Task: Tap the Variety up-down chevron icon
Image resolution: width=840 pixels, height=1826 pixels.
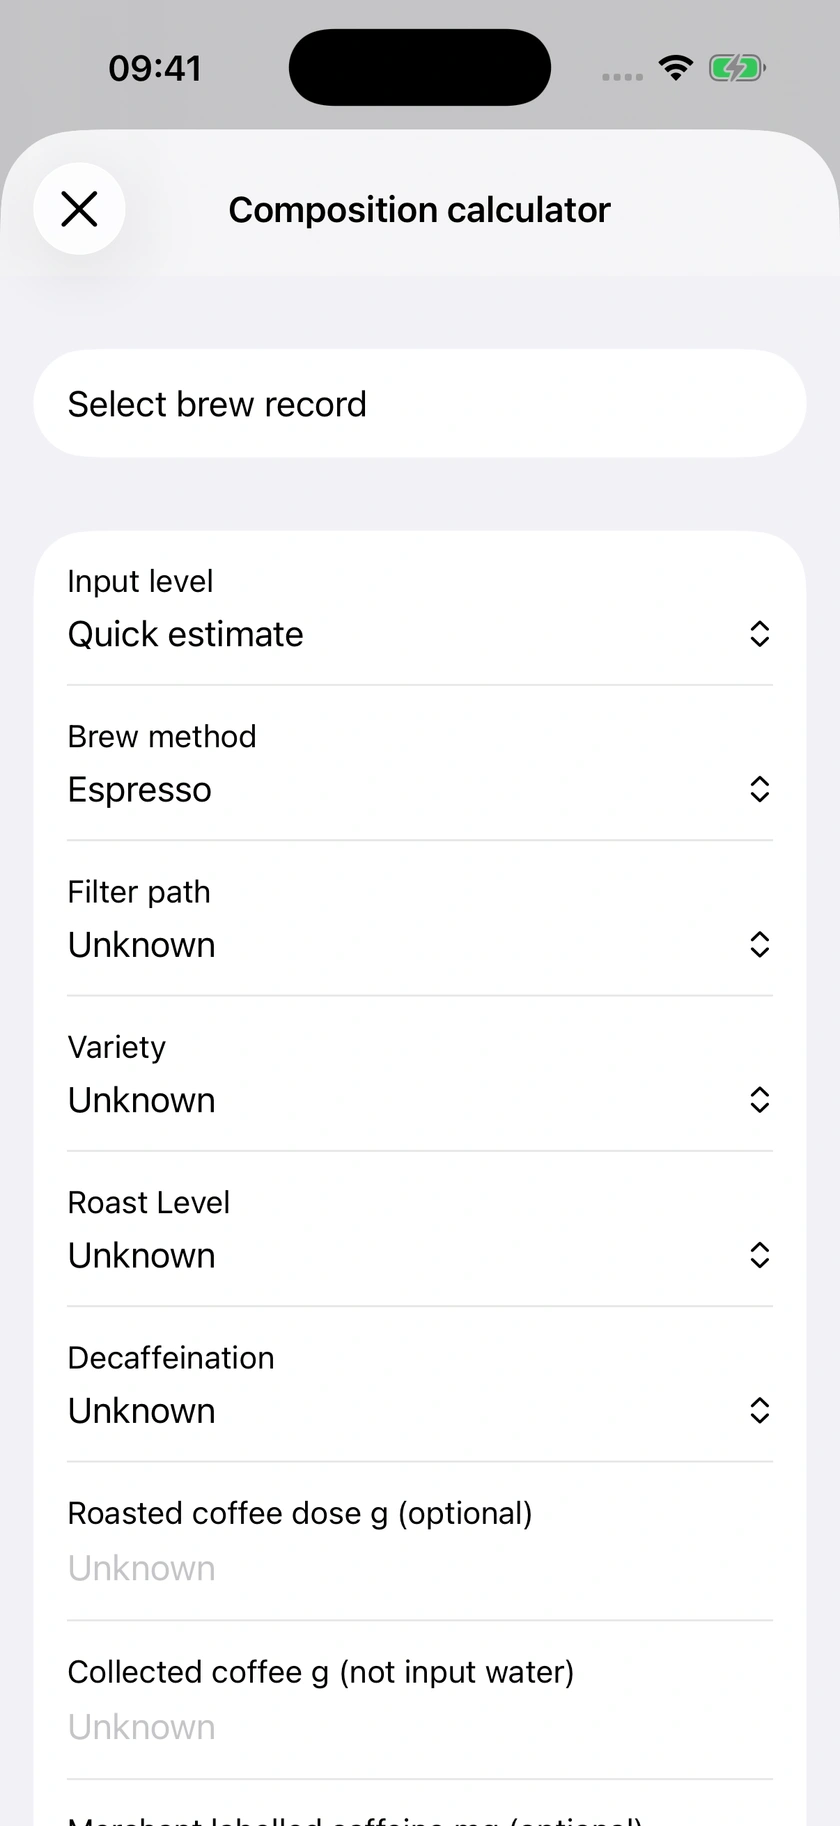Action: tap(760, 1100)
